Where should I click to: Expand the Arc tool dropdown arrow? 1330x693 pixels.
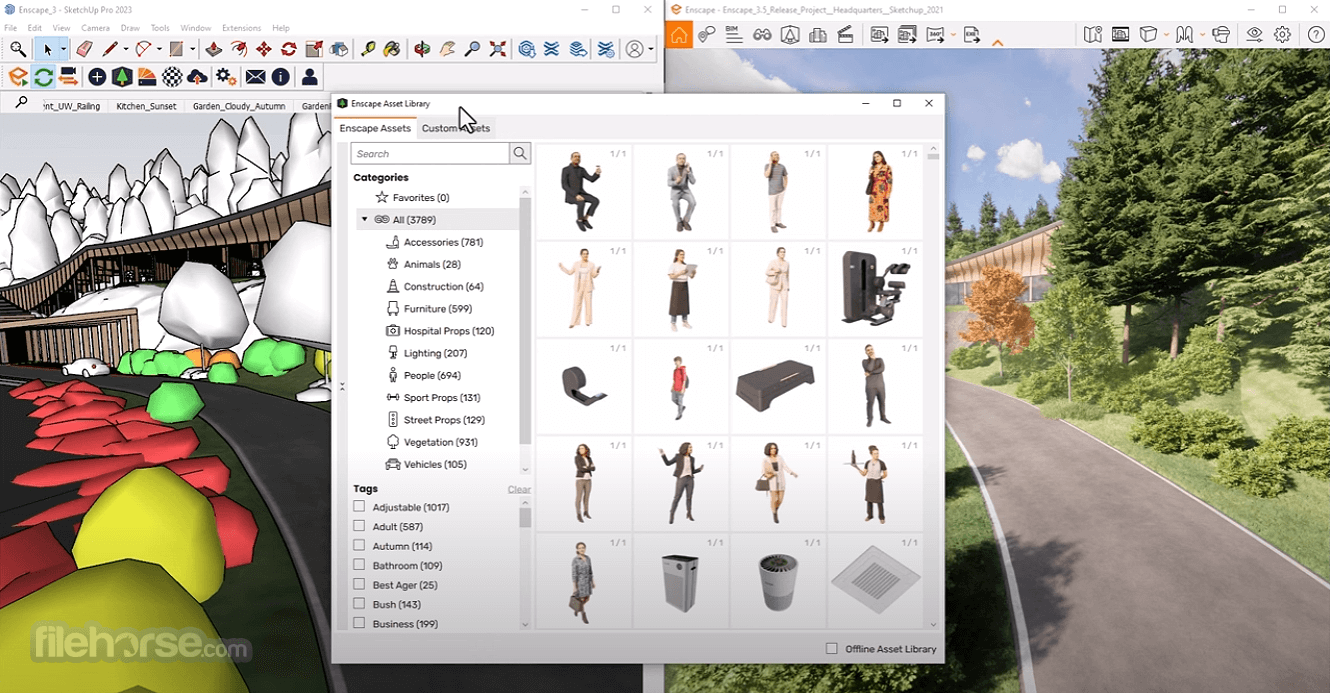159,49
